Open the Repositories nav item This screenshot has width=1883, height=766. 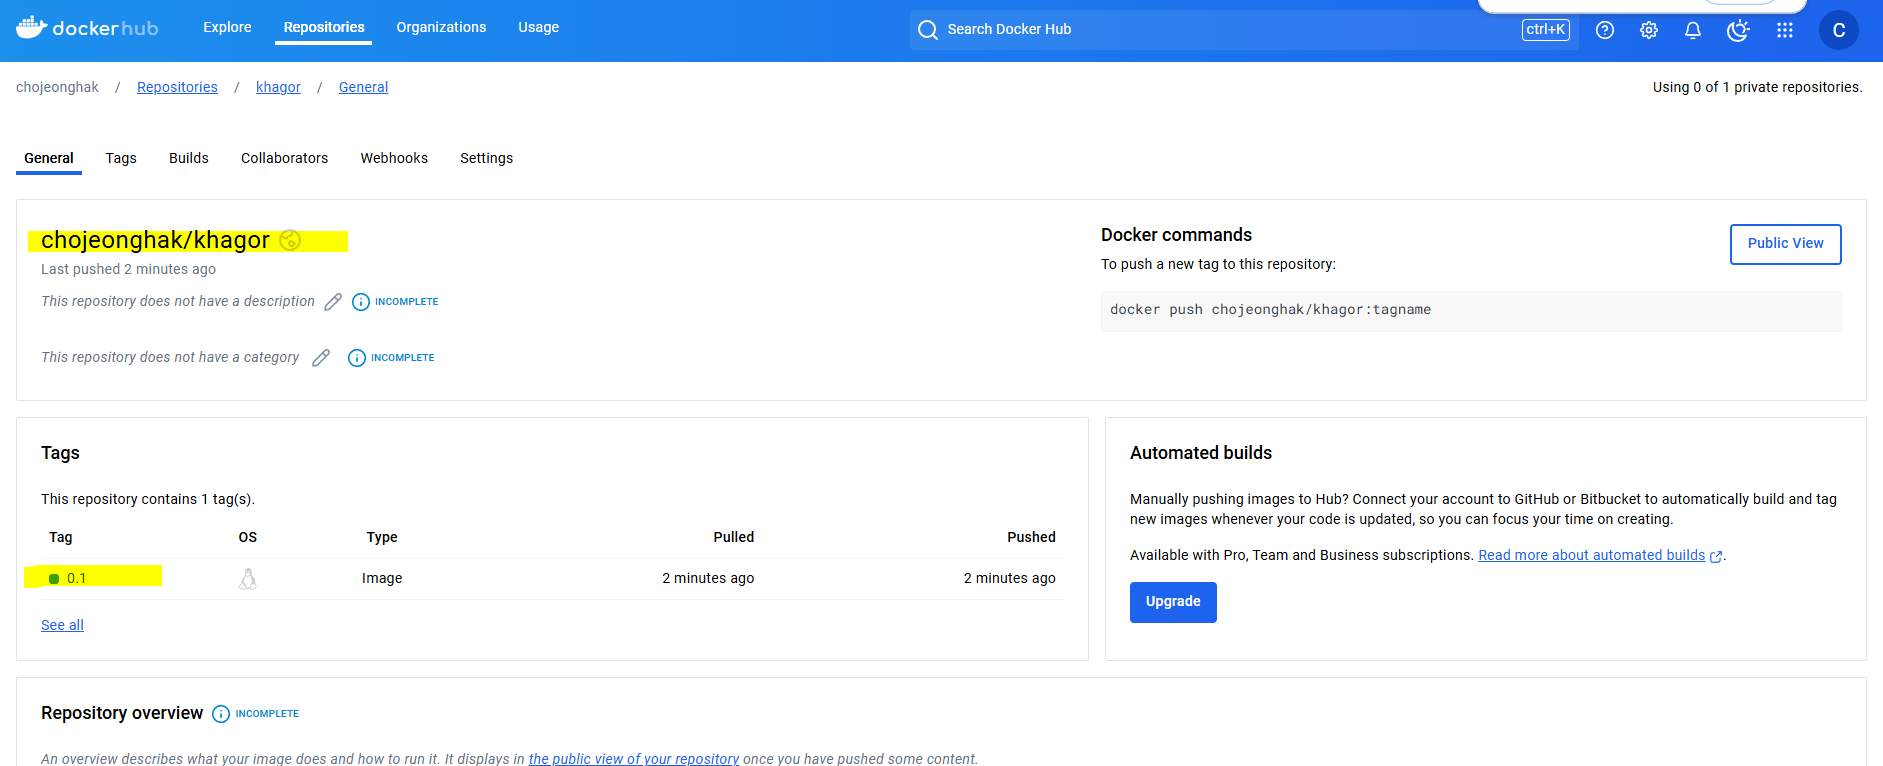(x=324, y=28)
